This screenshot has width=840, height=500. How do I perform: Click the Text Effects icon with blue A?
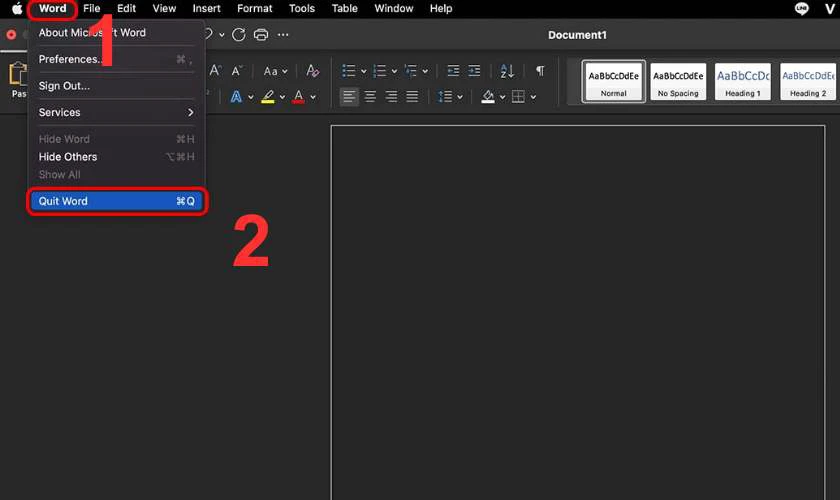[236, 97]
